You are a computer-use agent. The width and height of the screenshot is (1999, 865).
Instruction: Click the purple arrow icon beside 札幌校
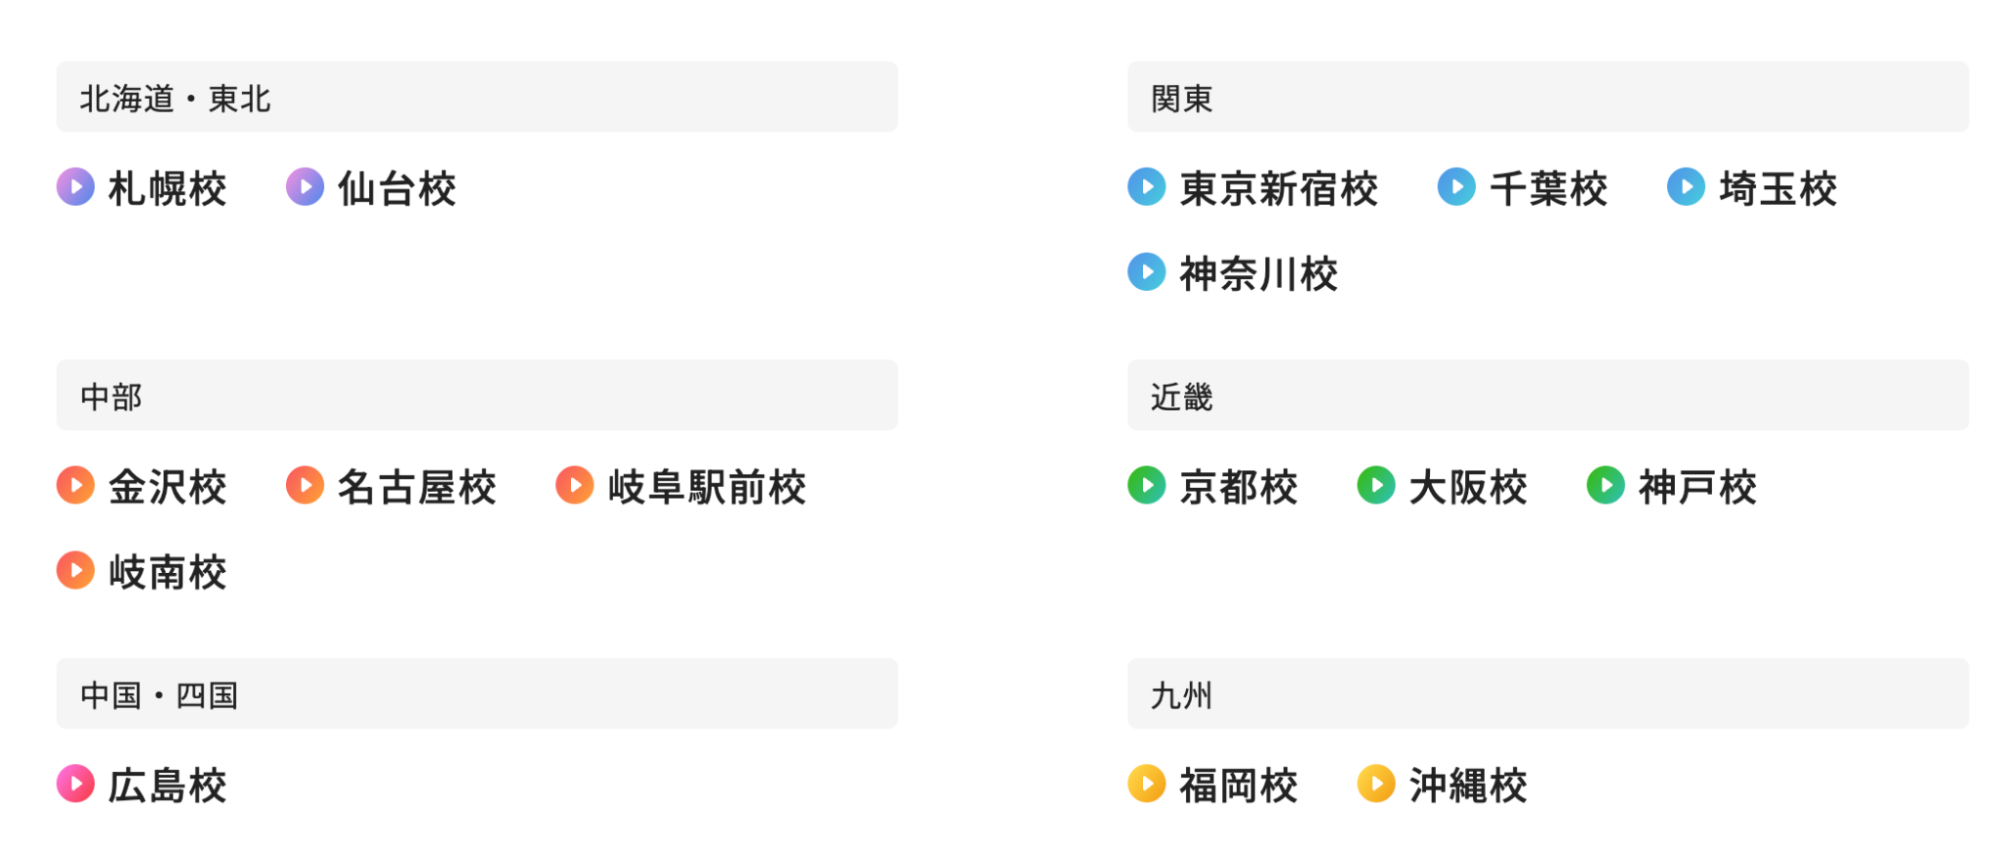point(75,187)
